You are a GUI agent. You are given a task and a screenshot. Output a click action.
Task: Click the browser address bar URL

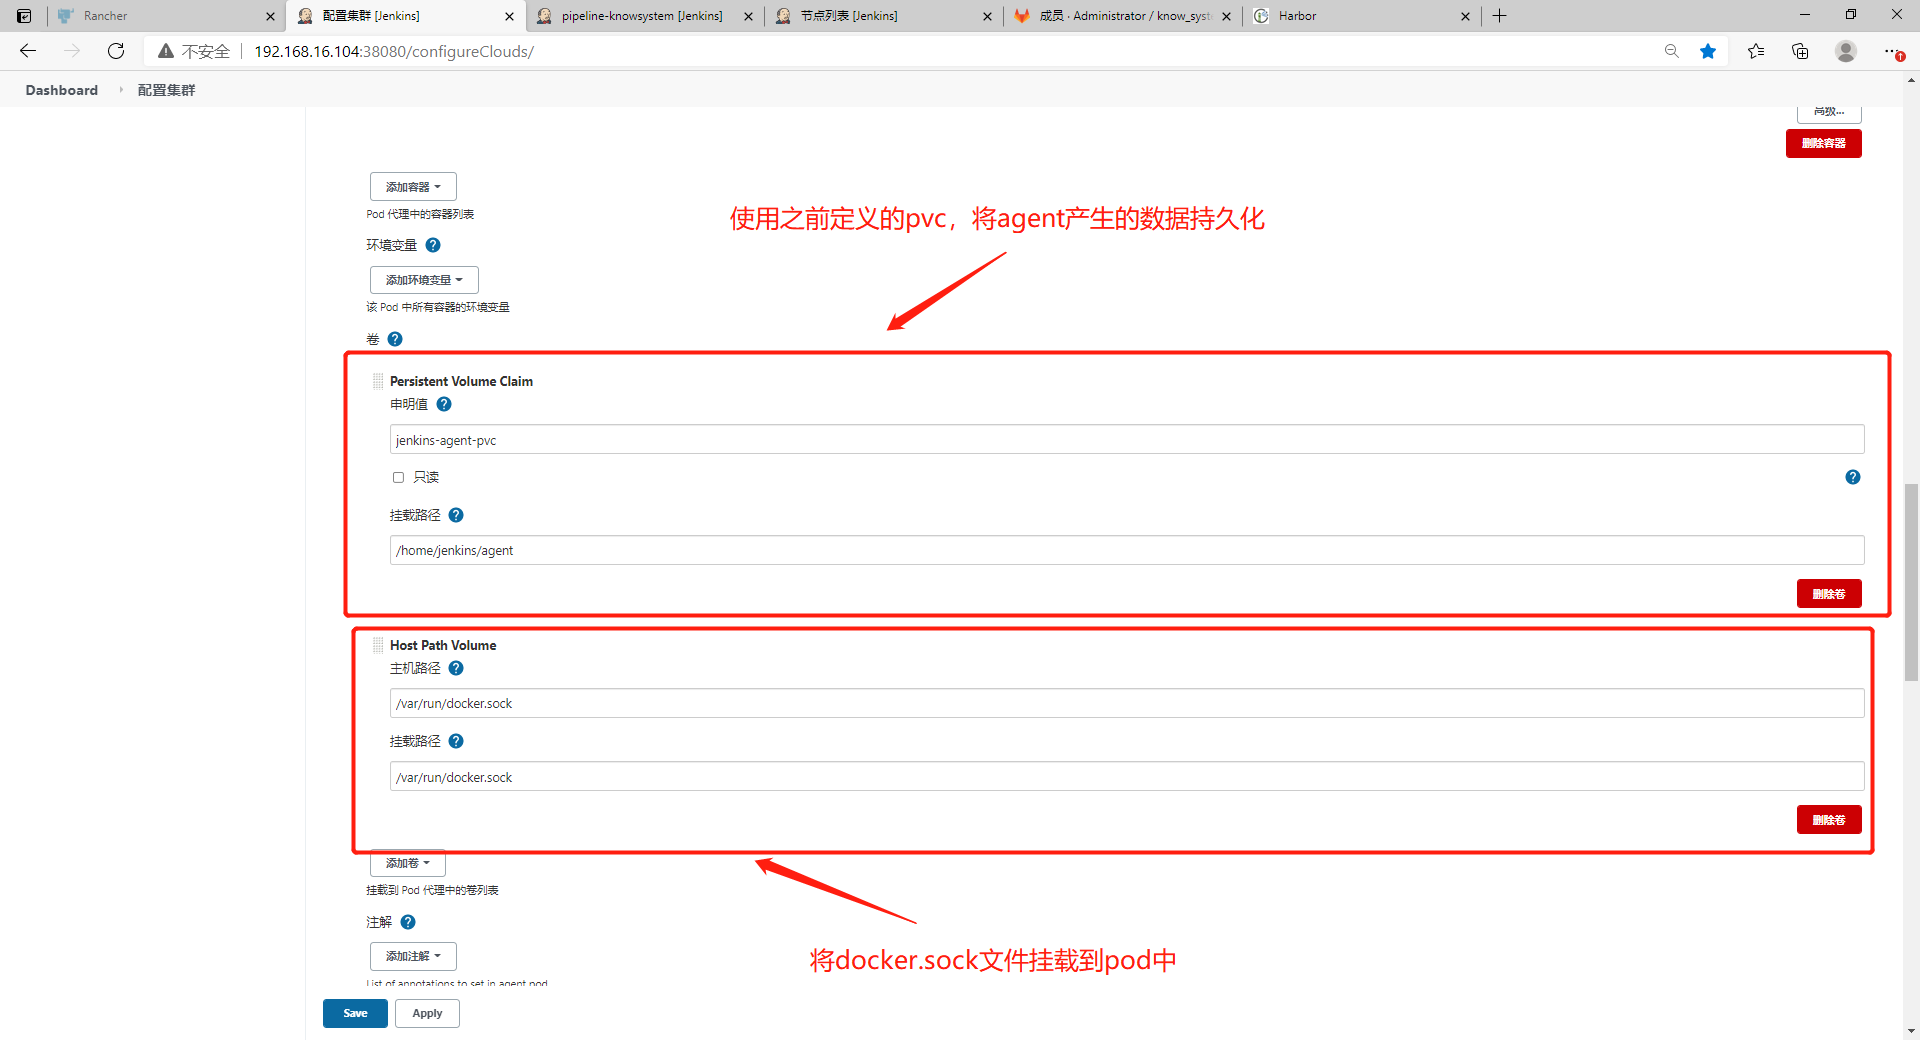(x=394, y=51)
